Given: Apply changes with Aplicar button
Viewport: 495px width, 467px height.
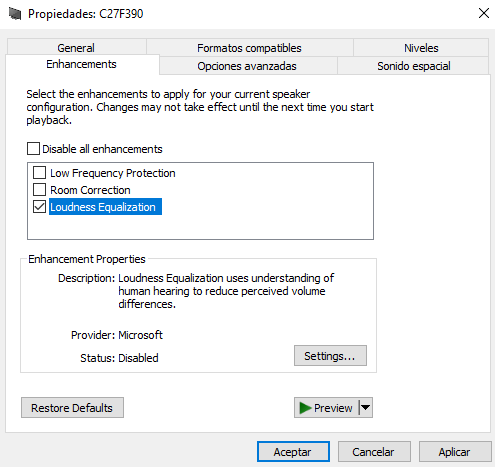Looking at the screenshot, I should coord(455,452).
